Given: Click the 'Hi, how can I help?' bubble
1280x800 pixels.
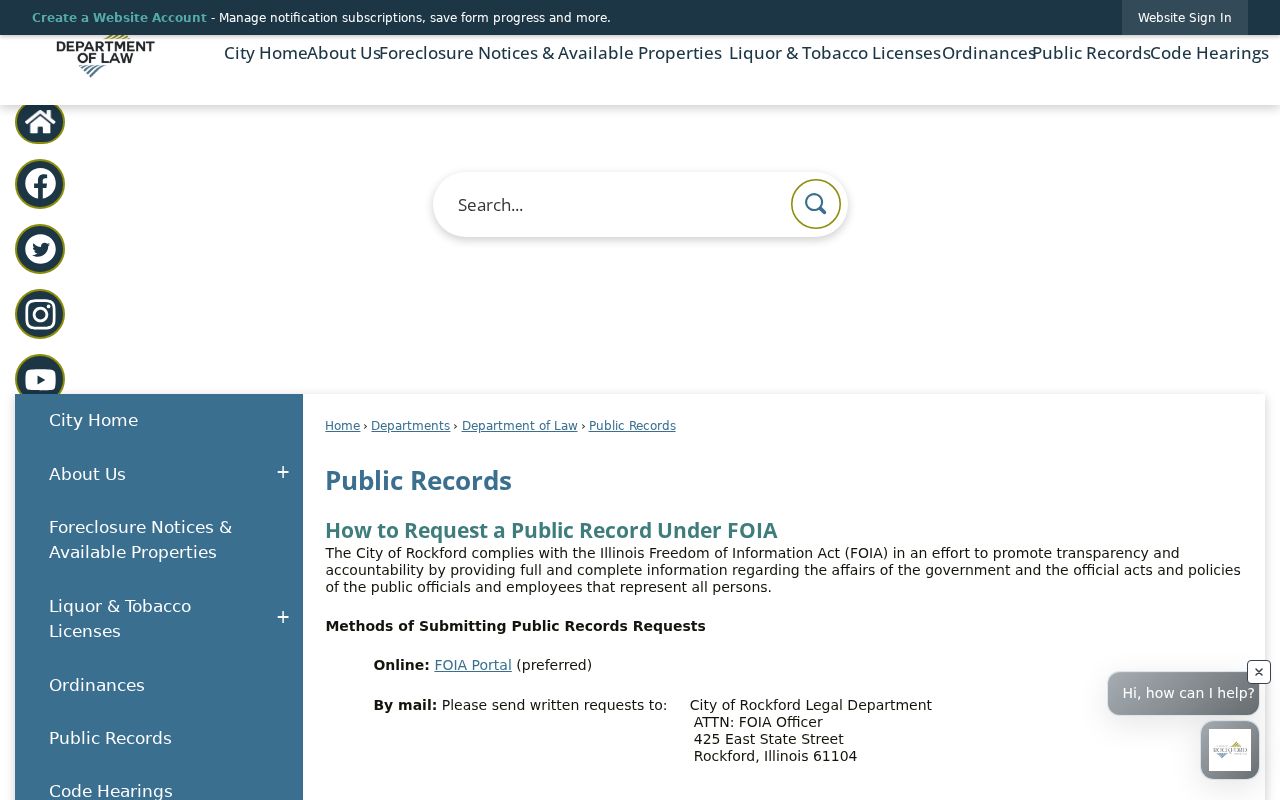Looking at the screenshot, I should pos(1183,693).
